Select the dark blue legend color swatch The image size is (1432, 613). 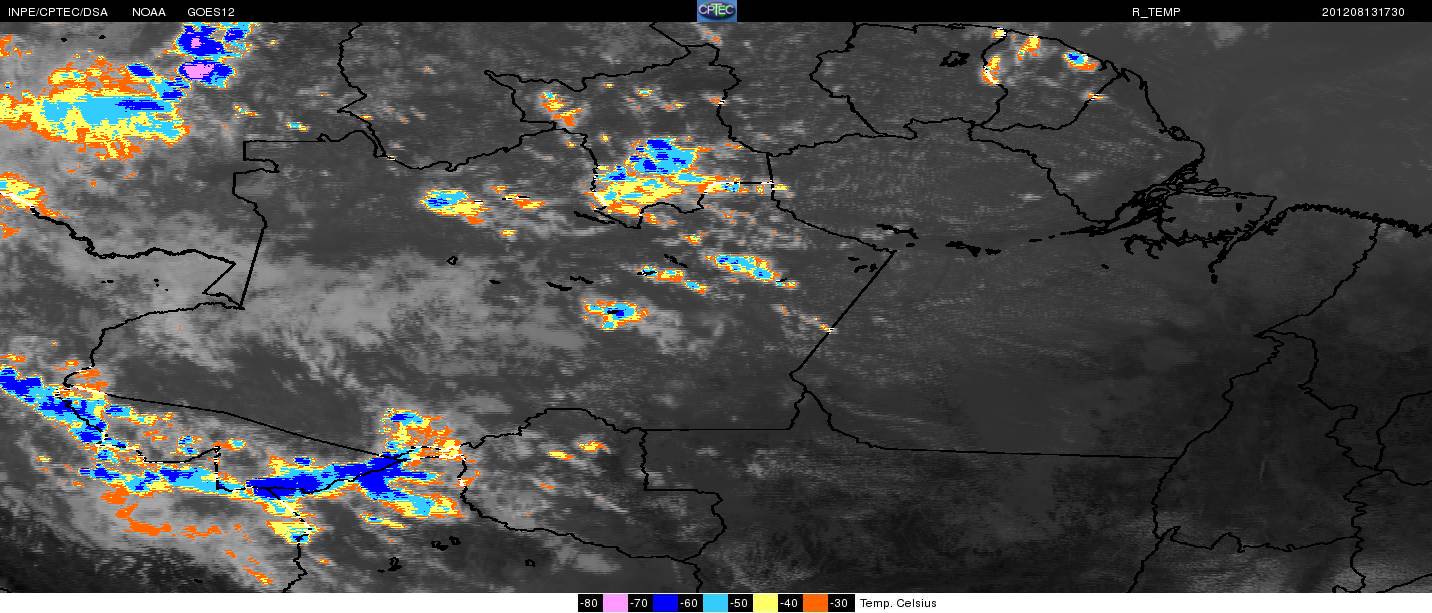point(665,603)
